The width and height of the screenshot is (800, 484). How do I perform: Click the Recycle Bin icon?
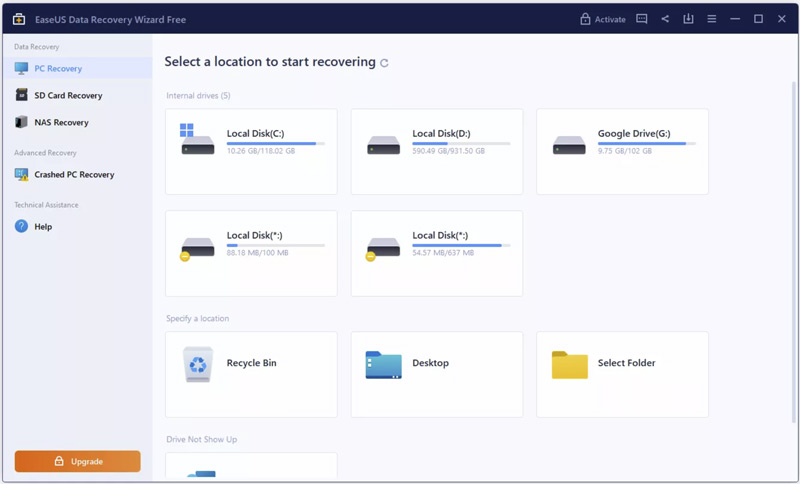click(198, 364)
